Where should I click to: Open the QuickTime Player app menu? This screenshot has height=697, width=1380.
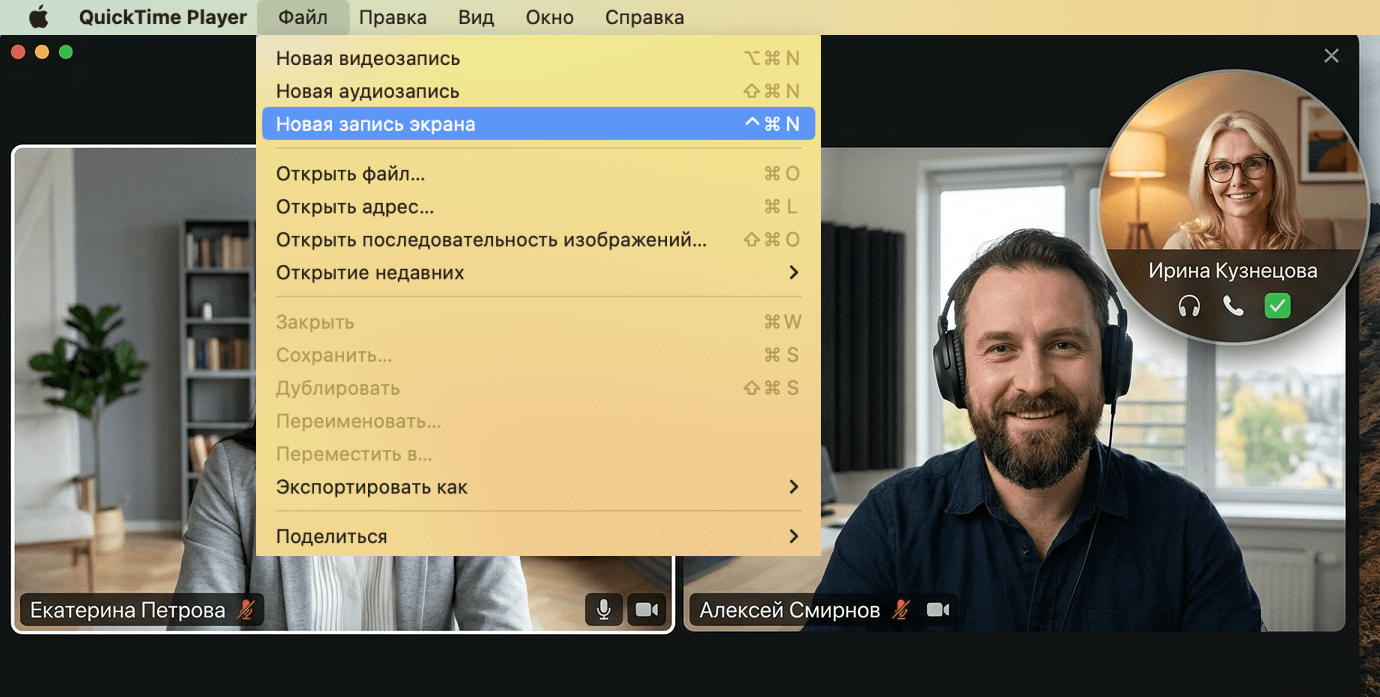(x=163, y=17)
